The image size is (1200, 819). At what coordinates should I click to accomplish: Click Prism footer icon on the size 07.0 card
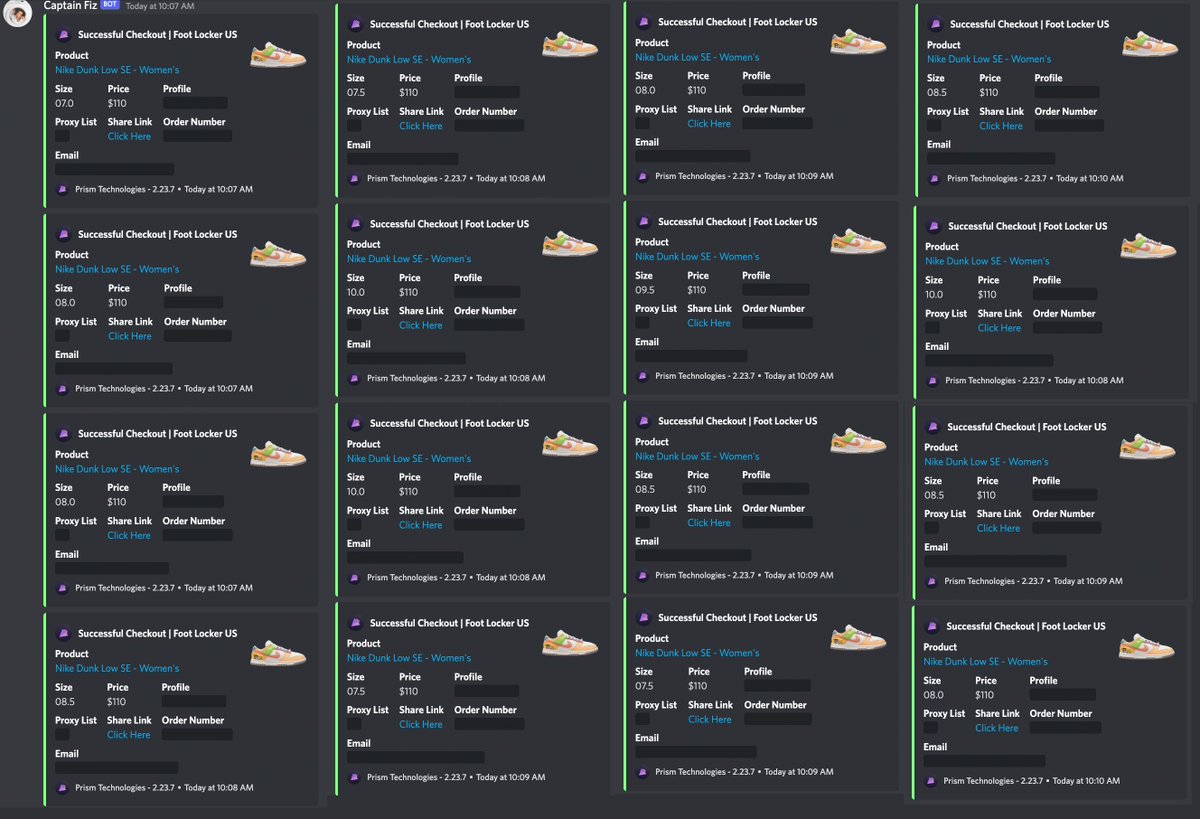[62, 189]
